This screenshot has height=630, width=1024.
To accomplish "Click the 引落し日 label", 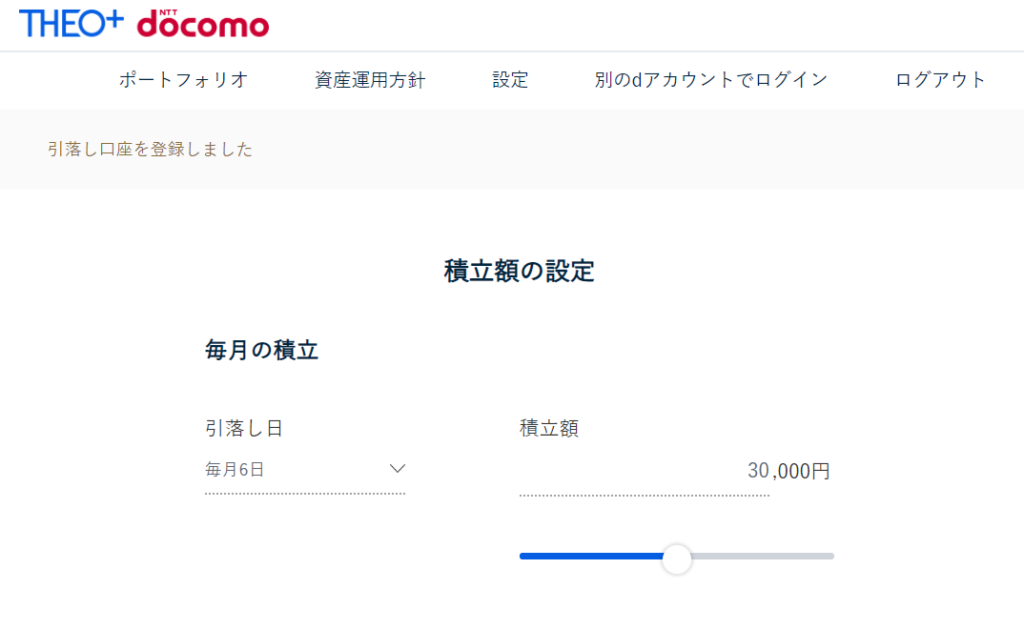I will 244,428.
